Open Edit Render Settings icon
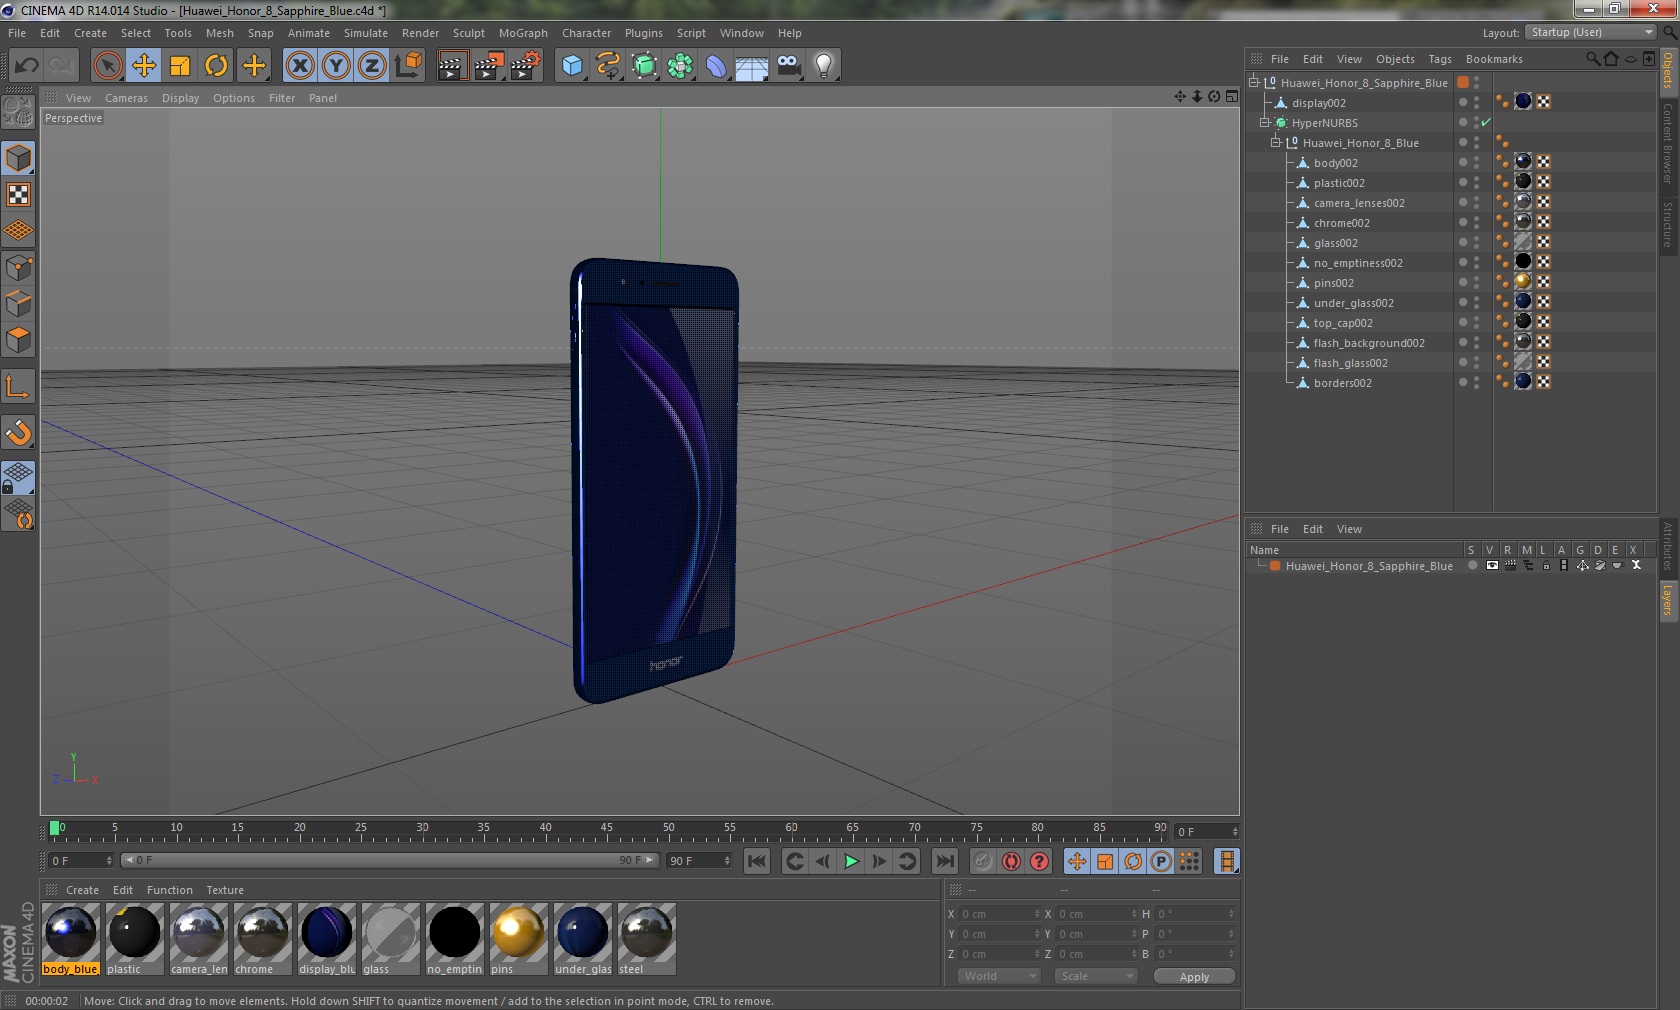1680x1010 pixels. pos(525,66)
